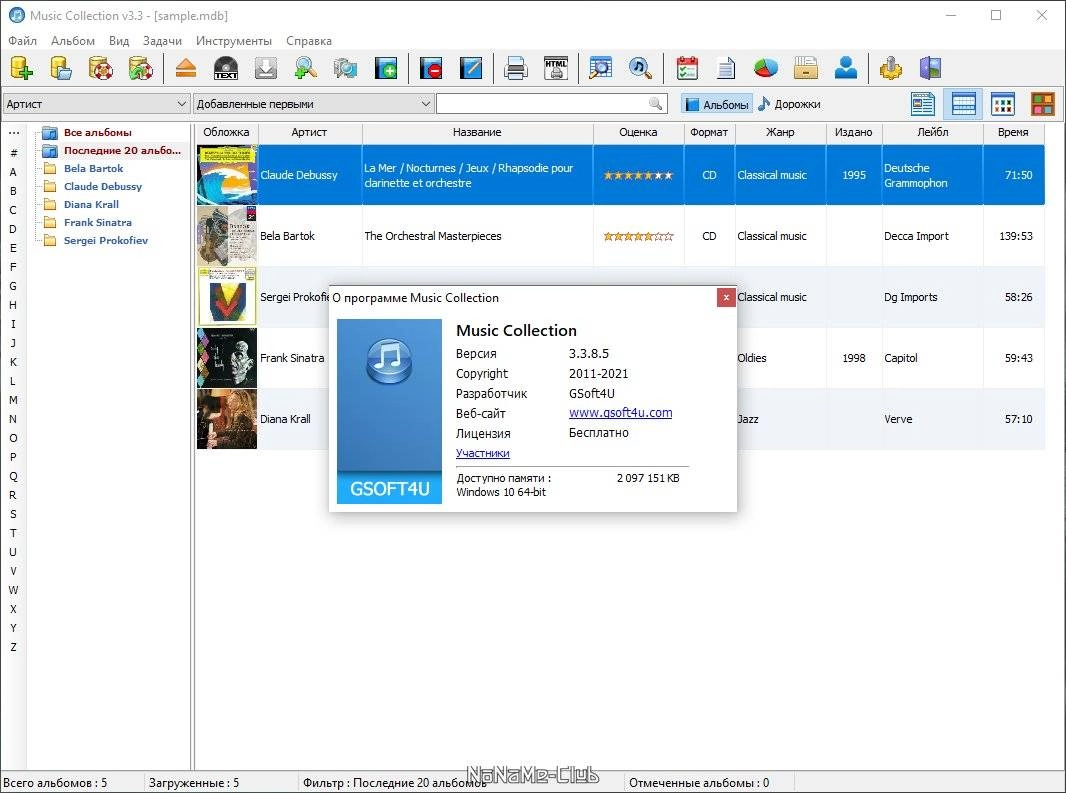1066x793 pixels.
Task: Set Claude Debussy album star rating
Action: coord(638,175)
